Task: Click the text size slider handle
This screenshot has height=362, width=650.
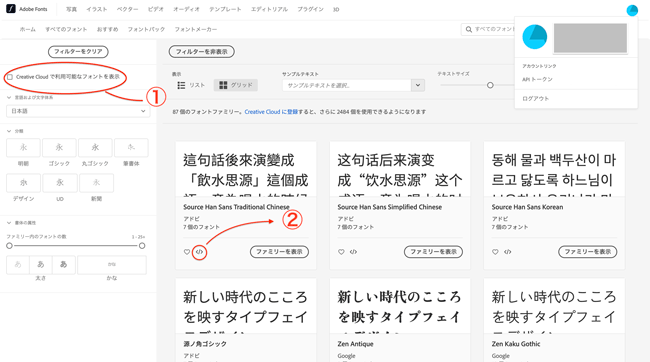Action: (490, 85)
